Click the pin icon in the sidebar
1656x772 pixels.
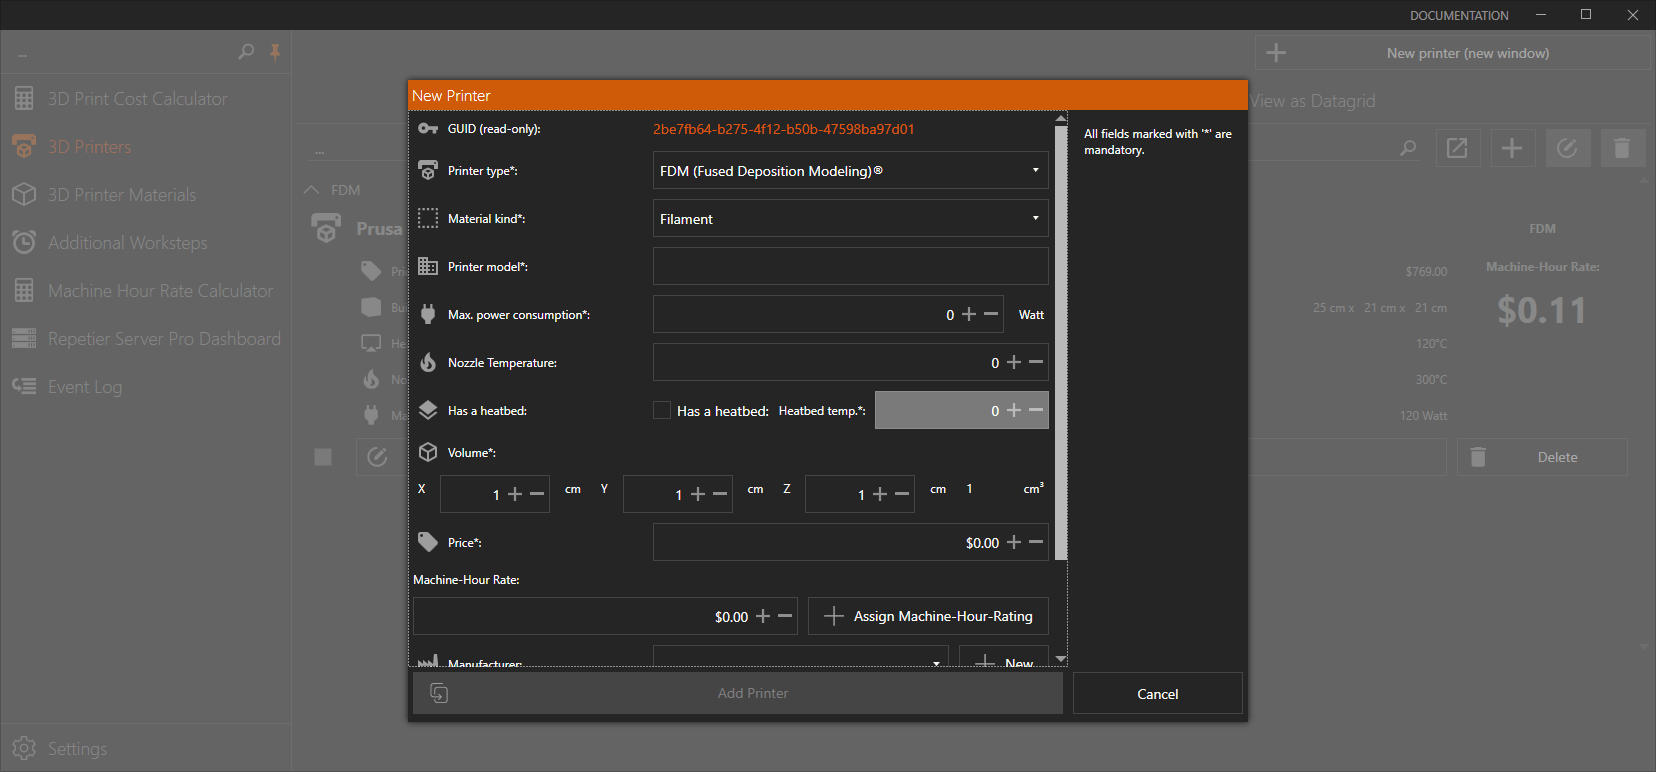point(275,52)
